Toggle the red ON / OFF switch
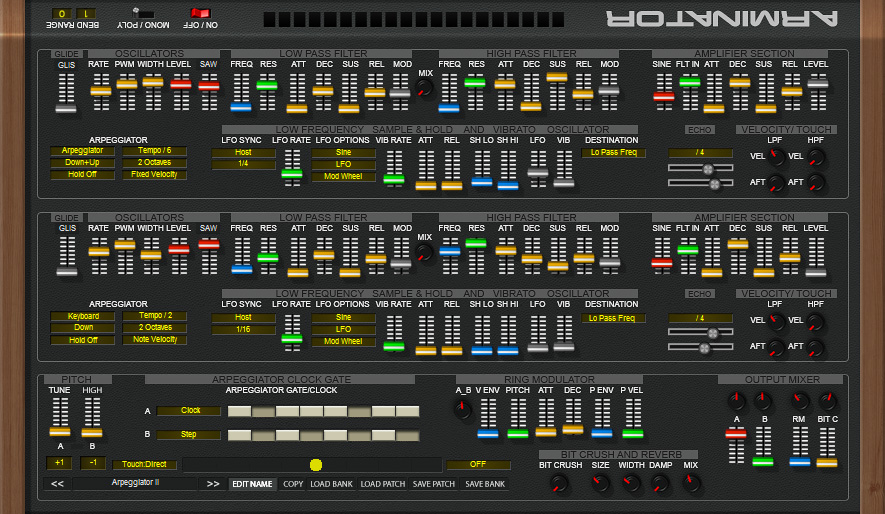885x514 pixels. pyautogui.click(x=200, y=13)
